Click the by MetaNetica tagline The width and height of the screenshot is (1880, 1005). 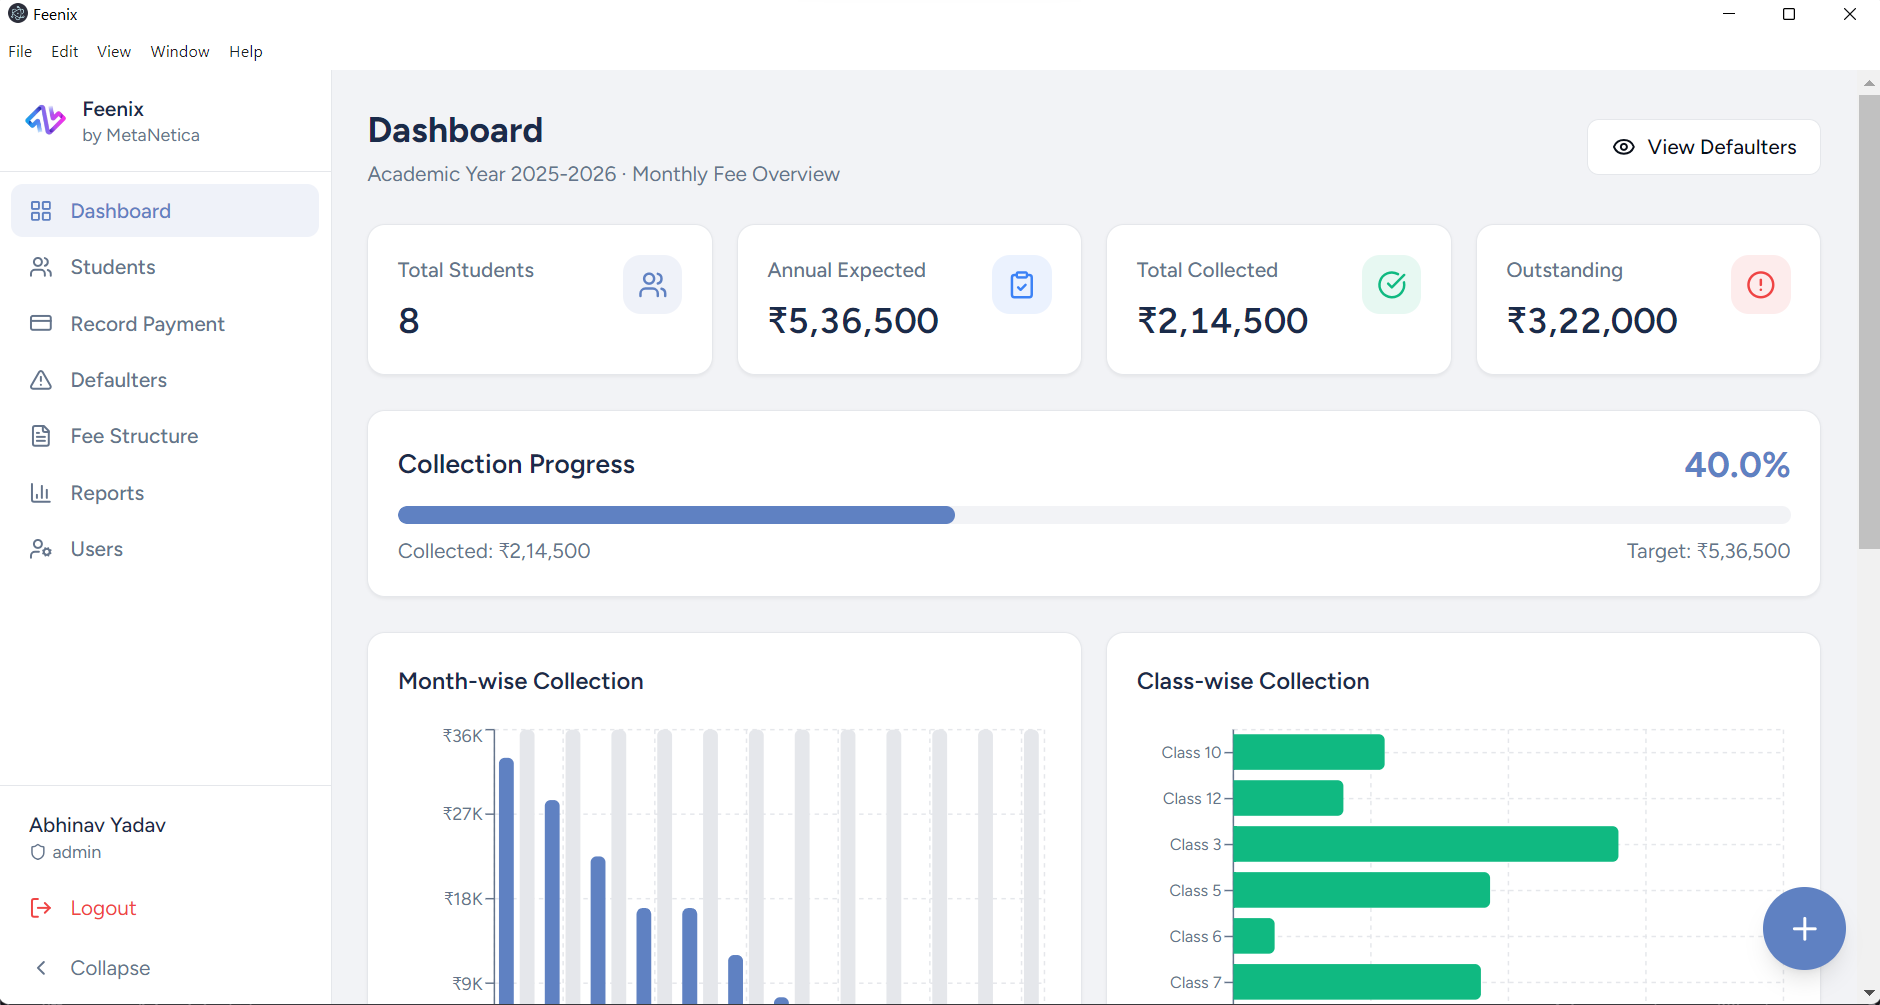141,135
